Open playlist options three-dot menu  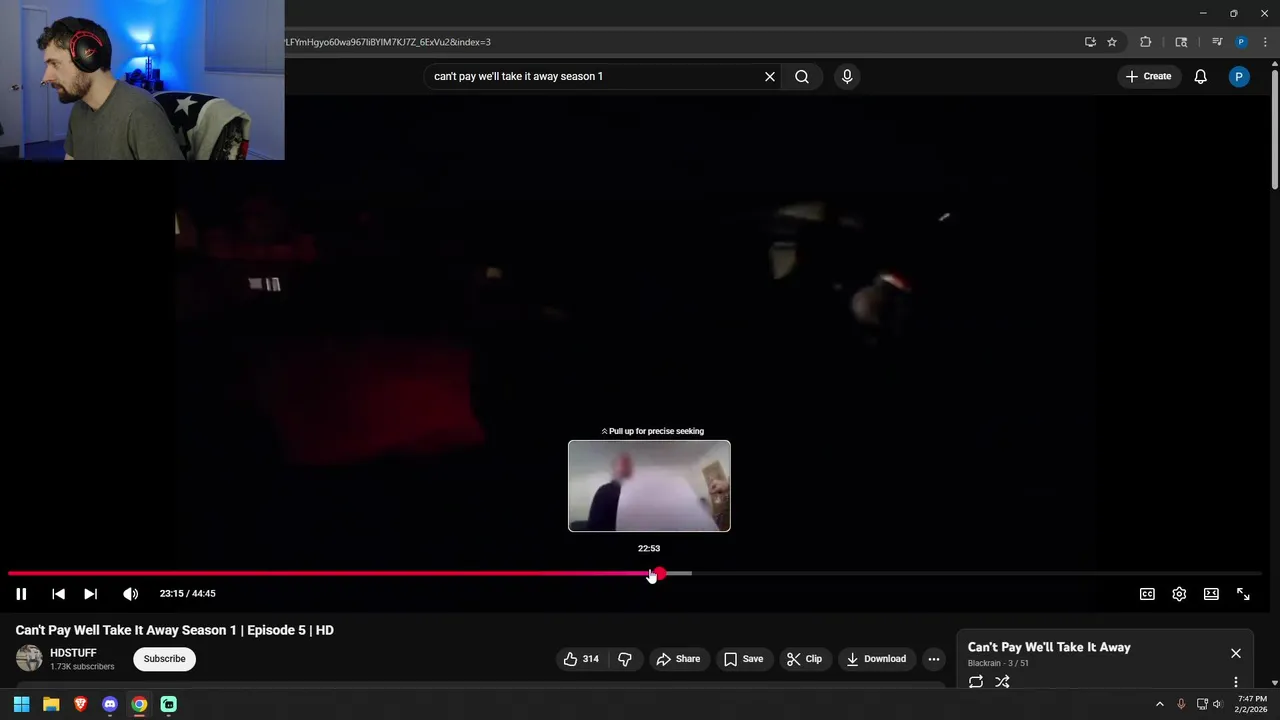click(x=1236, y=682)
